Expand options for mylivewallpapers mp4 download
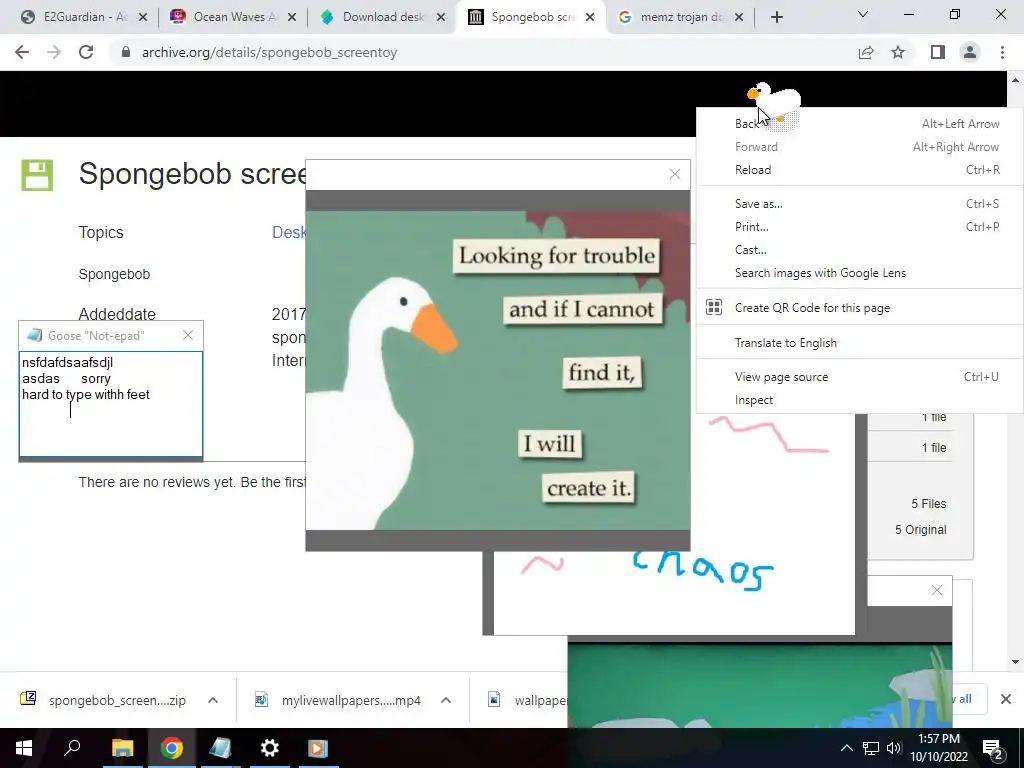Screen dimensions: 1024x768 446,700
